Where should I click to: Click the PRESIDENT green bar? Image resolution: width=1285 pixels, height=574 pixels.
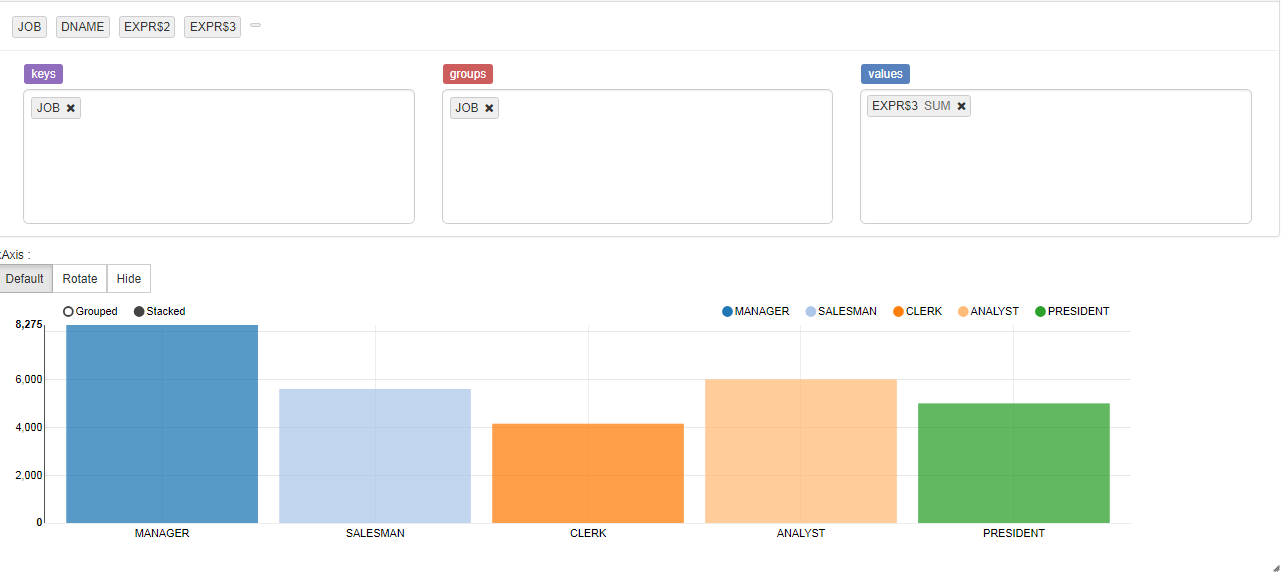pyautogui.click(x=1014, y=463)
